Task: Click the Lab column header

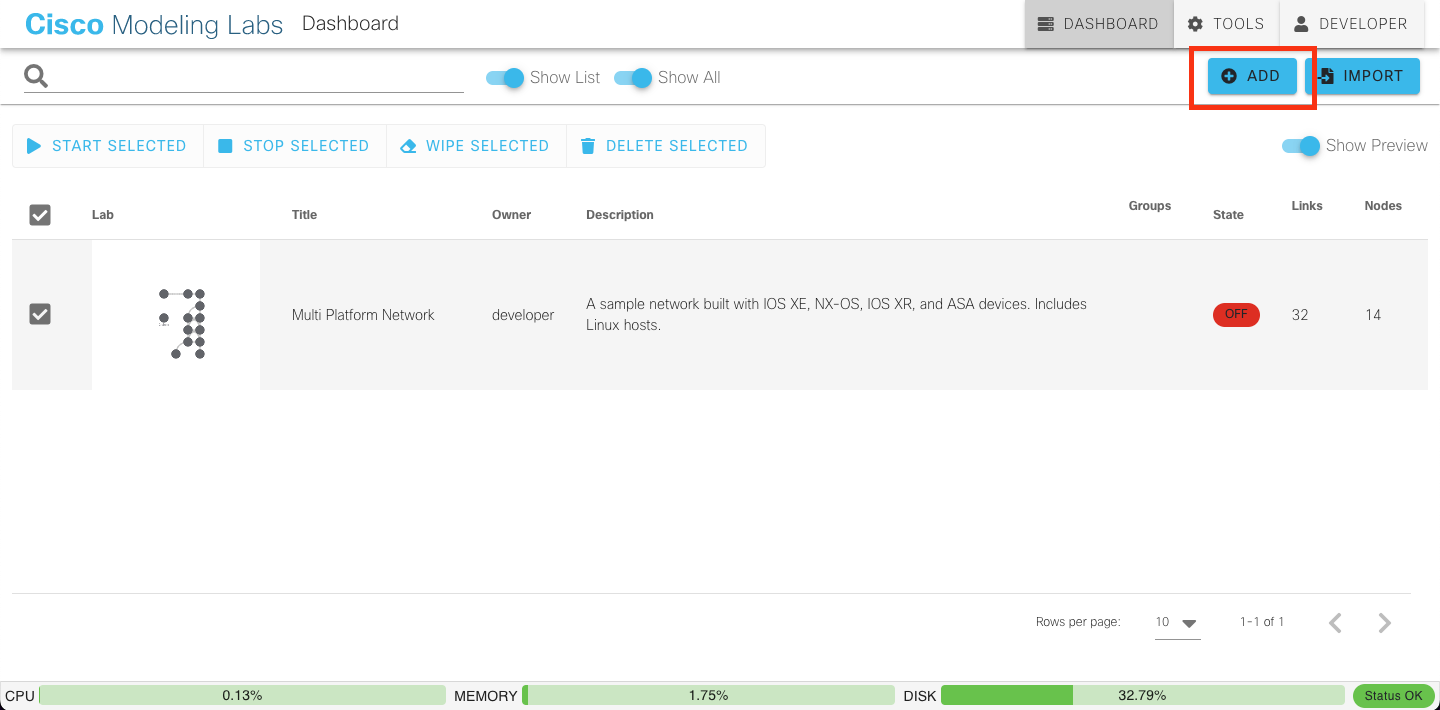Action: point(103,215)
